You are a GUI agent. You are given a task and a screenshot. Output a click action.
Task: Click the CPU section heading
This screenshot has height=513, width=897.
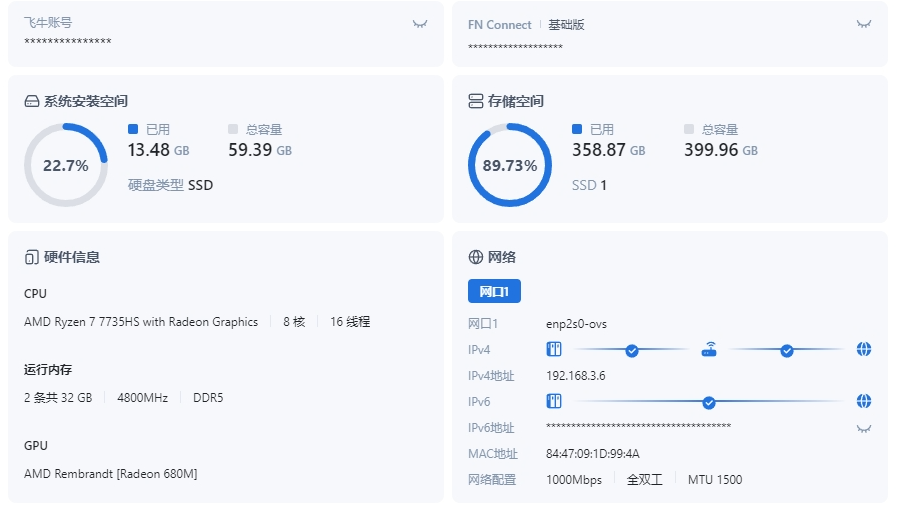[x=35, y=294]
